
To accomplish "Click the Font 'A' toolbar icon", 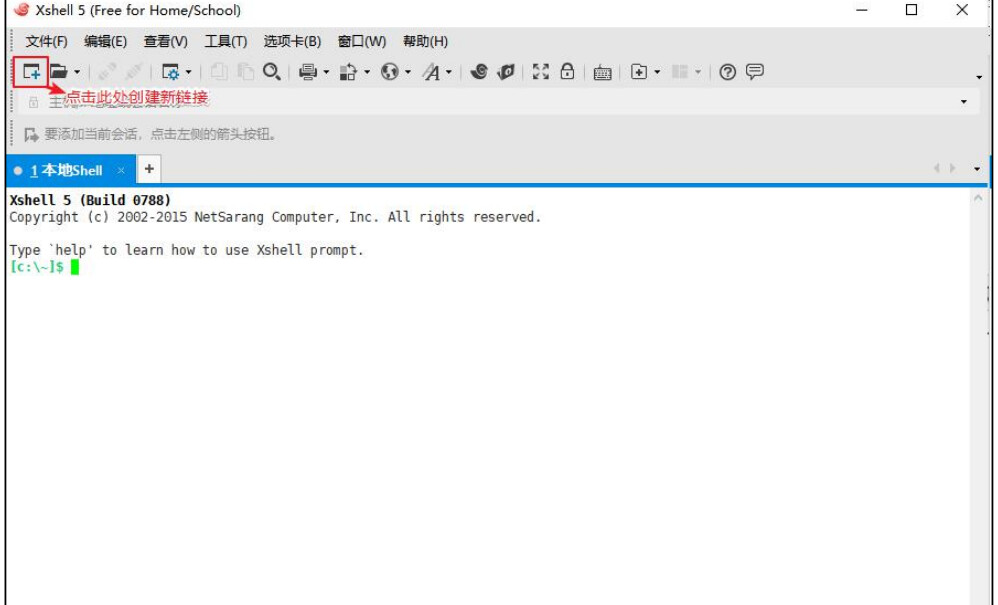I will (432, 72).
